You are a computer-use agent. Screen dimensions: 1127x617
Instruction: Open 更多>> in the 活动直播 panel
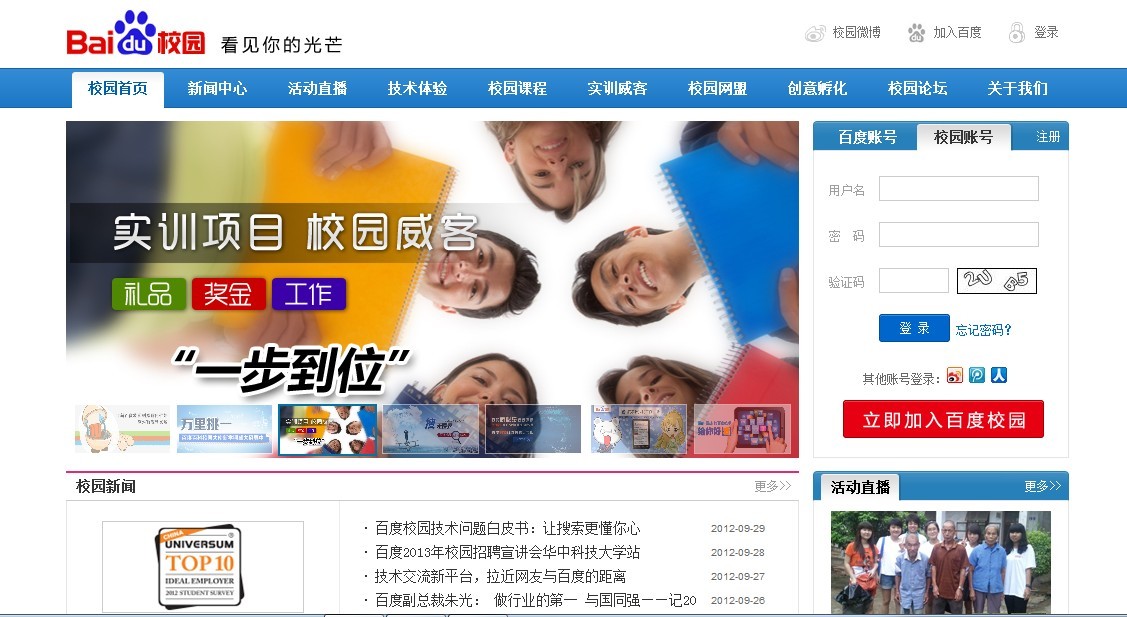(1043, 487)
